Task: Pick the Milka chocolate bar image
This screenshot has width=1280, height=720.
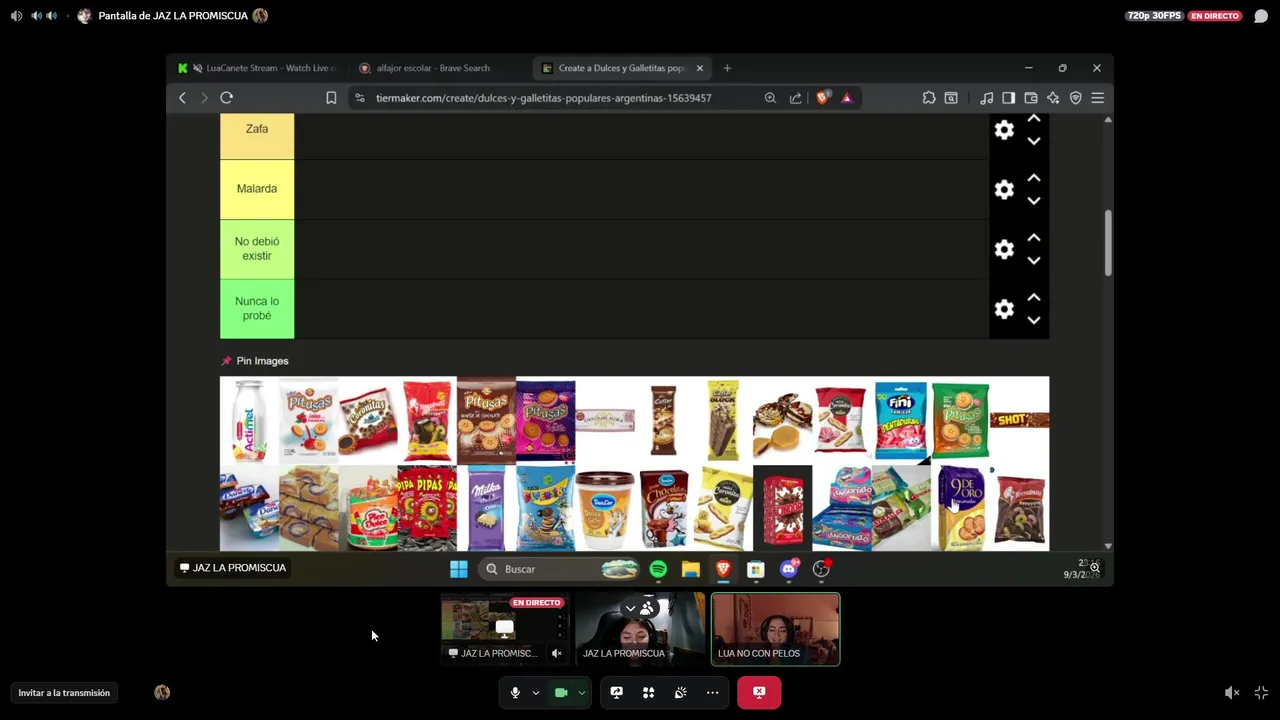Action: click(486, 508)
